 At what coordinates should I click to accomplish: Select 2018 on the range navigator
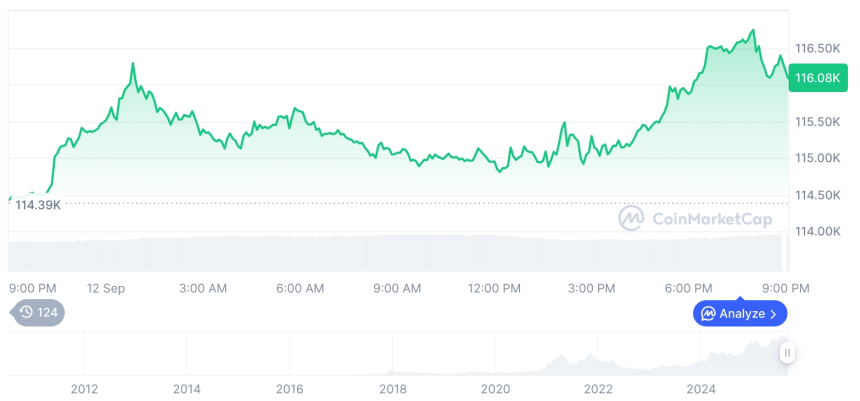[392, 388]
